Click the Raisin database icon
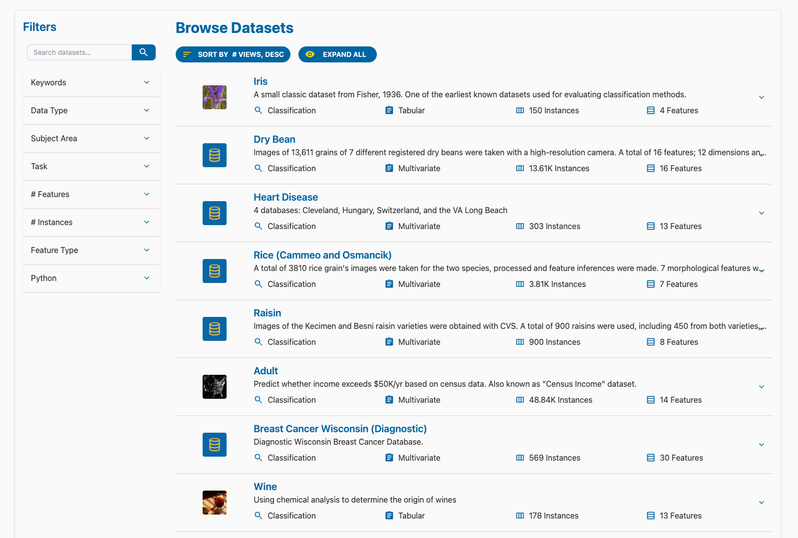 point(214,329)
